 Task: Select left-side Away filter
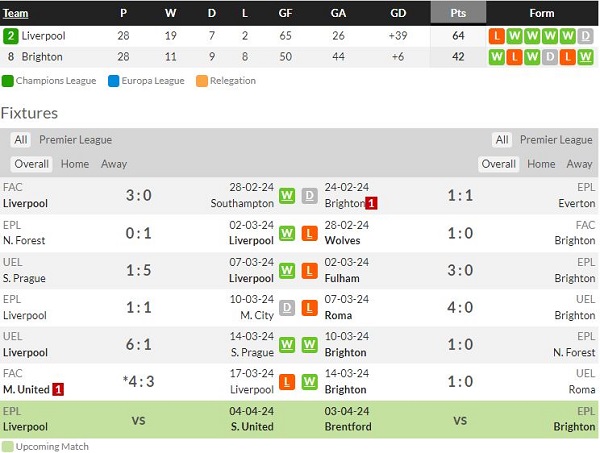click(x=114, y=164)
